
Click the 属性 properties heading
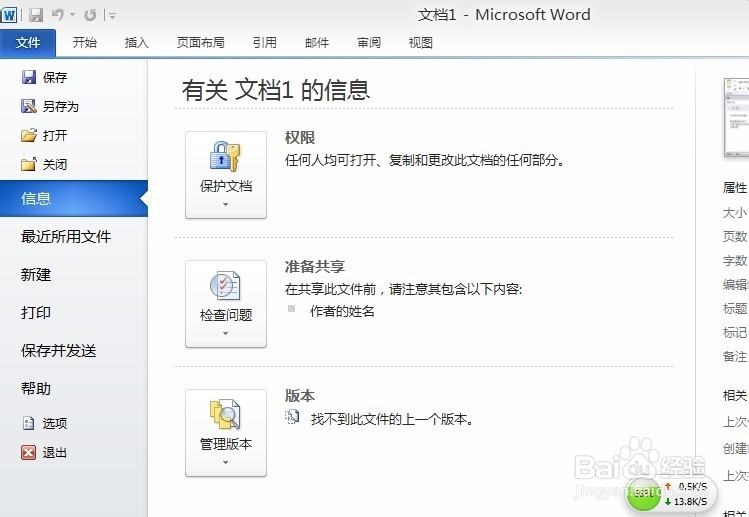[735, 187]
